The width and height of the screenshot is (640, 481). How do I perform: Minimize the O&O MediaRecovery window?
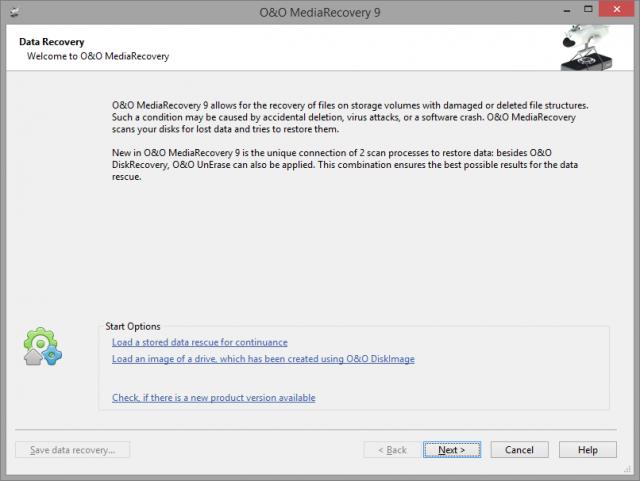(x=567, y=10)
